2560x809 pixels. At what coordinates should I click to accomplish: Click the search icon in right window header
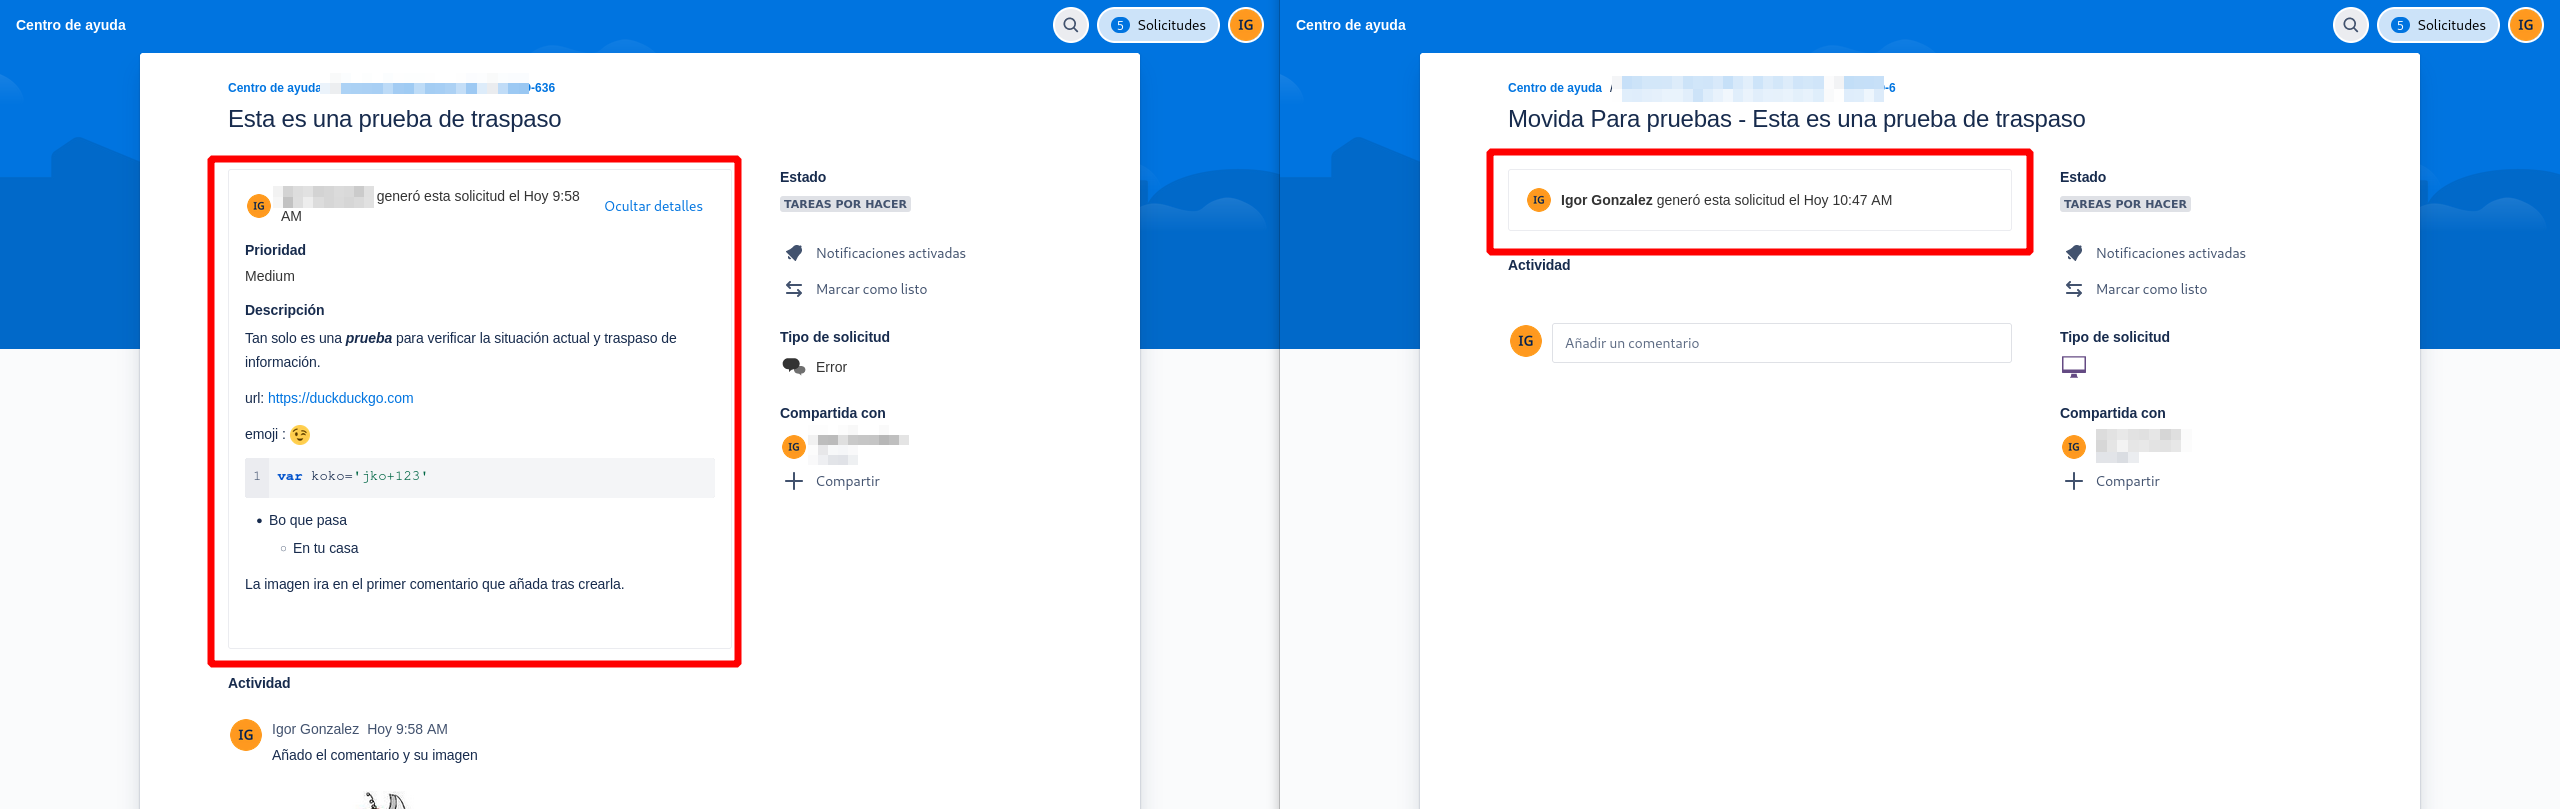pyautogui.click(x=2350, y=25)
